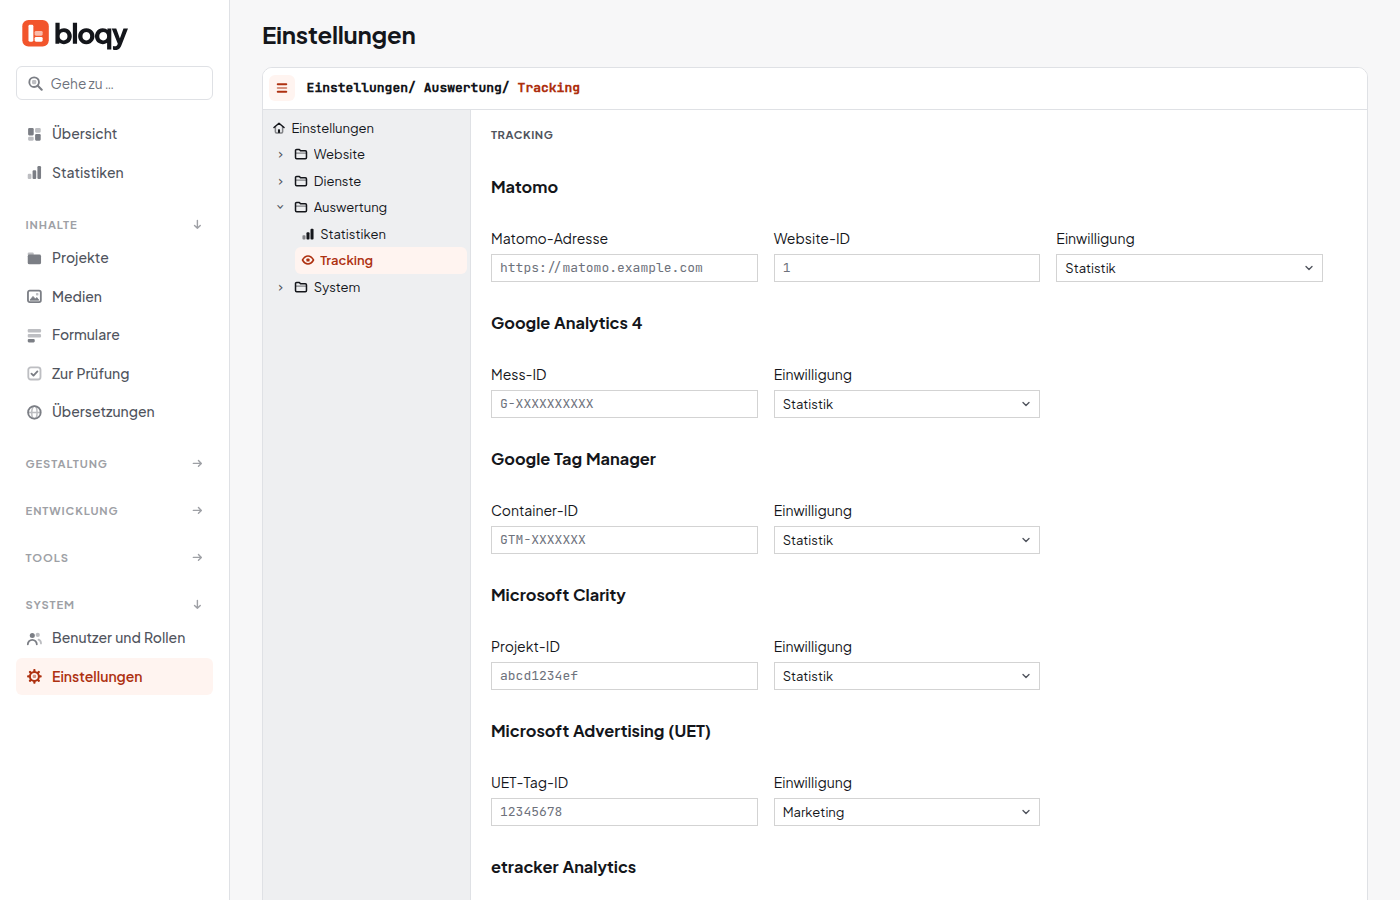The image size is (1400, 900).
Task: Expand the System tree node
Action: [281, 287]
